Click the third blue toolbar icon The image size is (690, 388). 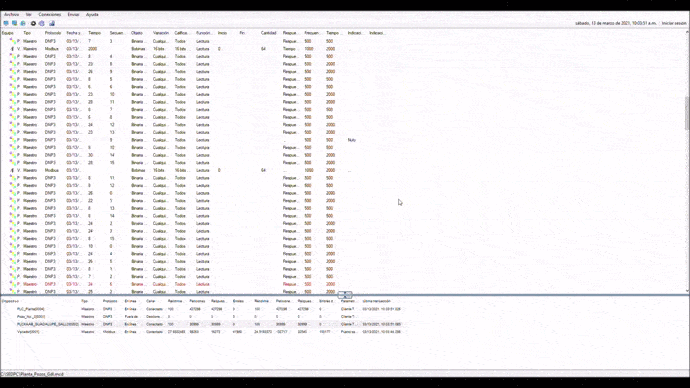(23, 23)
